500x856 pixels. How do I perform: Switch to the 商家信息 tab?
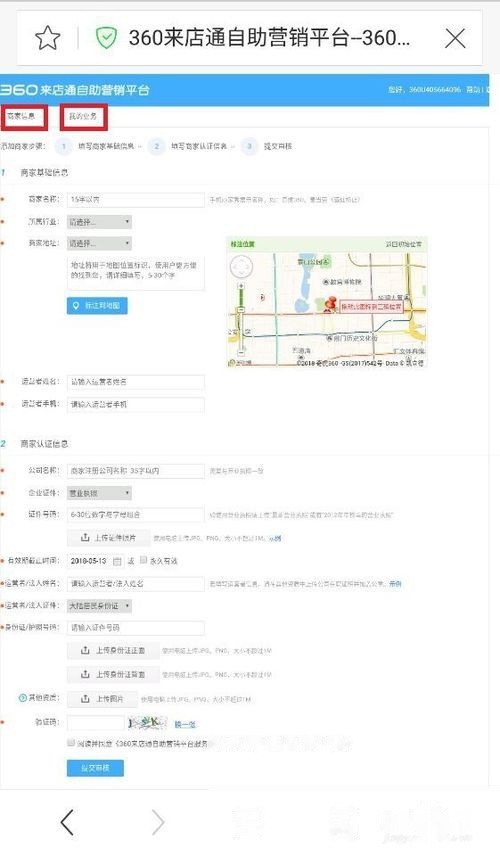(23, 116)
